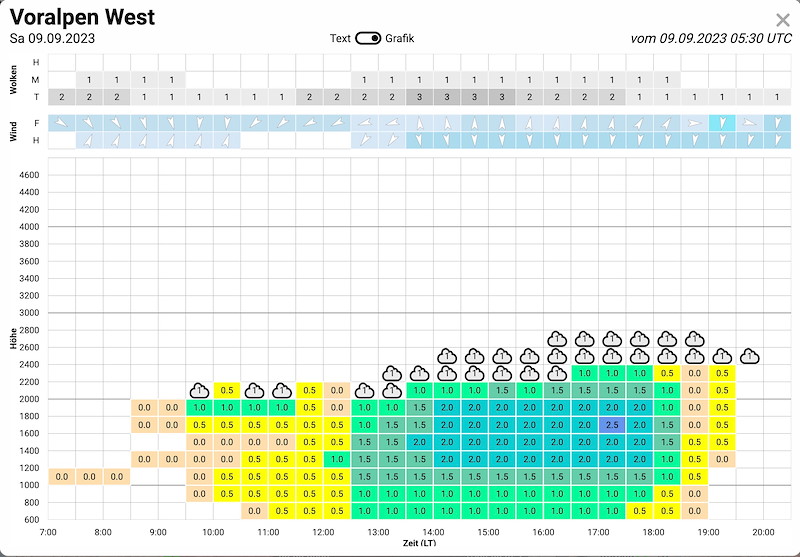Screen dimensions: 800x557
Task: Click the highlighted cyan F wind arrow at 19:00
Action: pos(722,123)
